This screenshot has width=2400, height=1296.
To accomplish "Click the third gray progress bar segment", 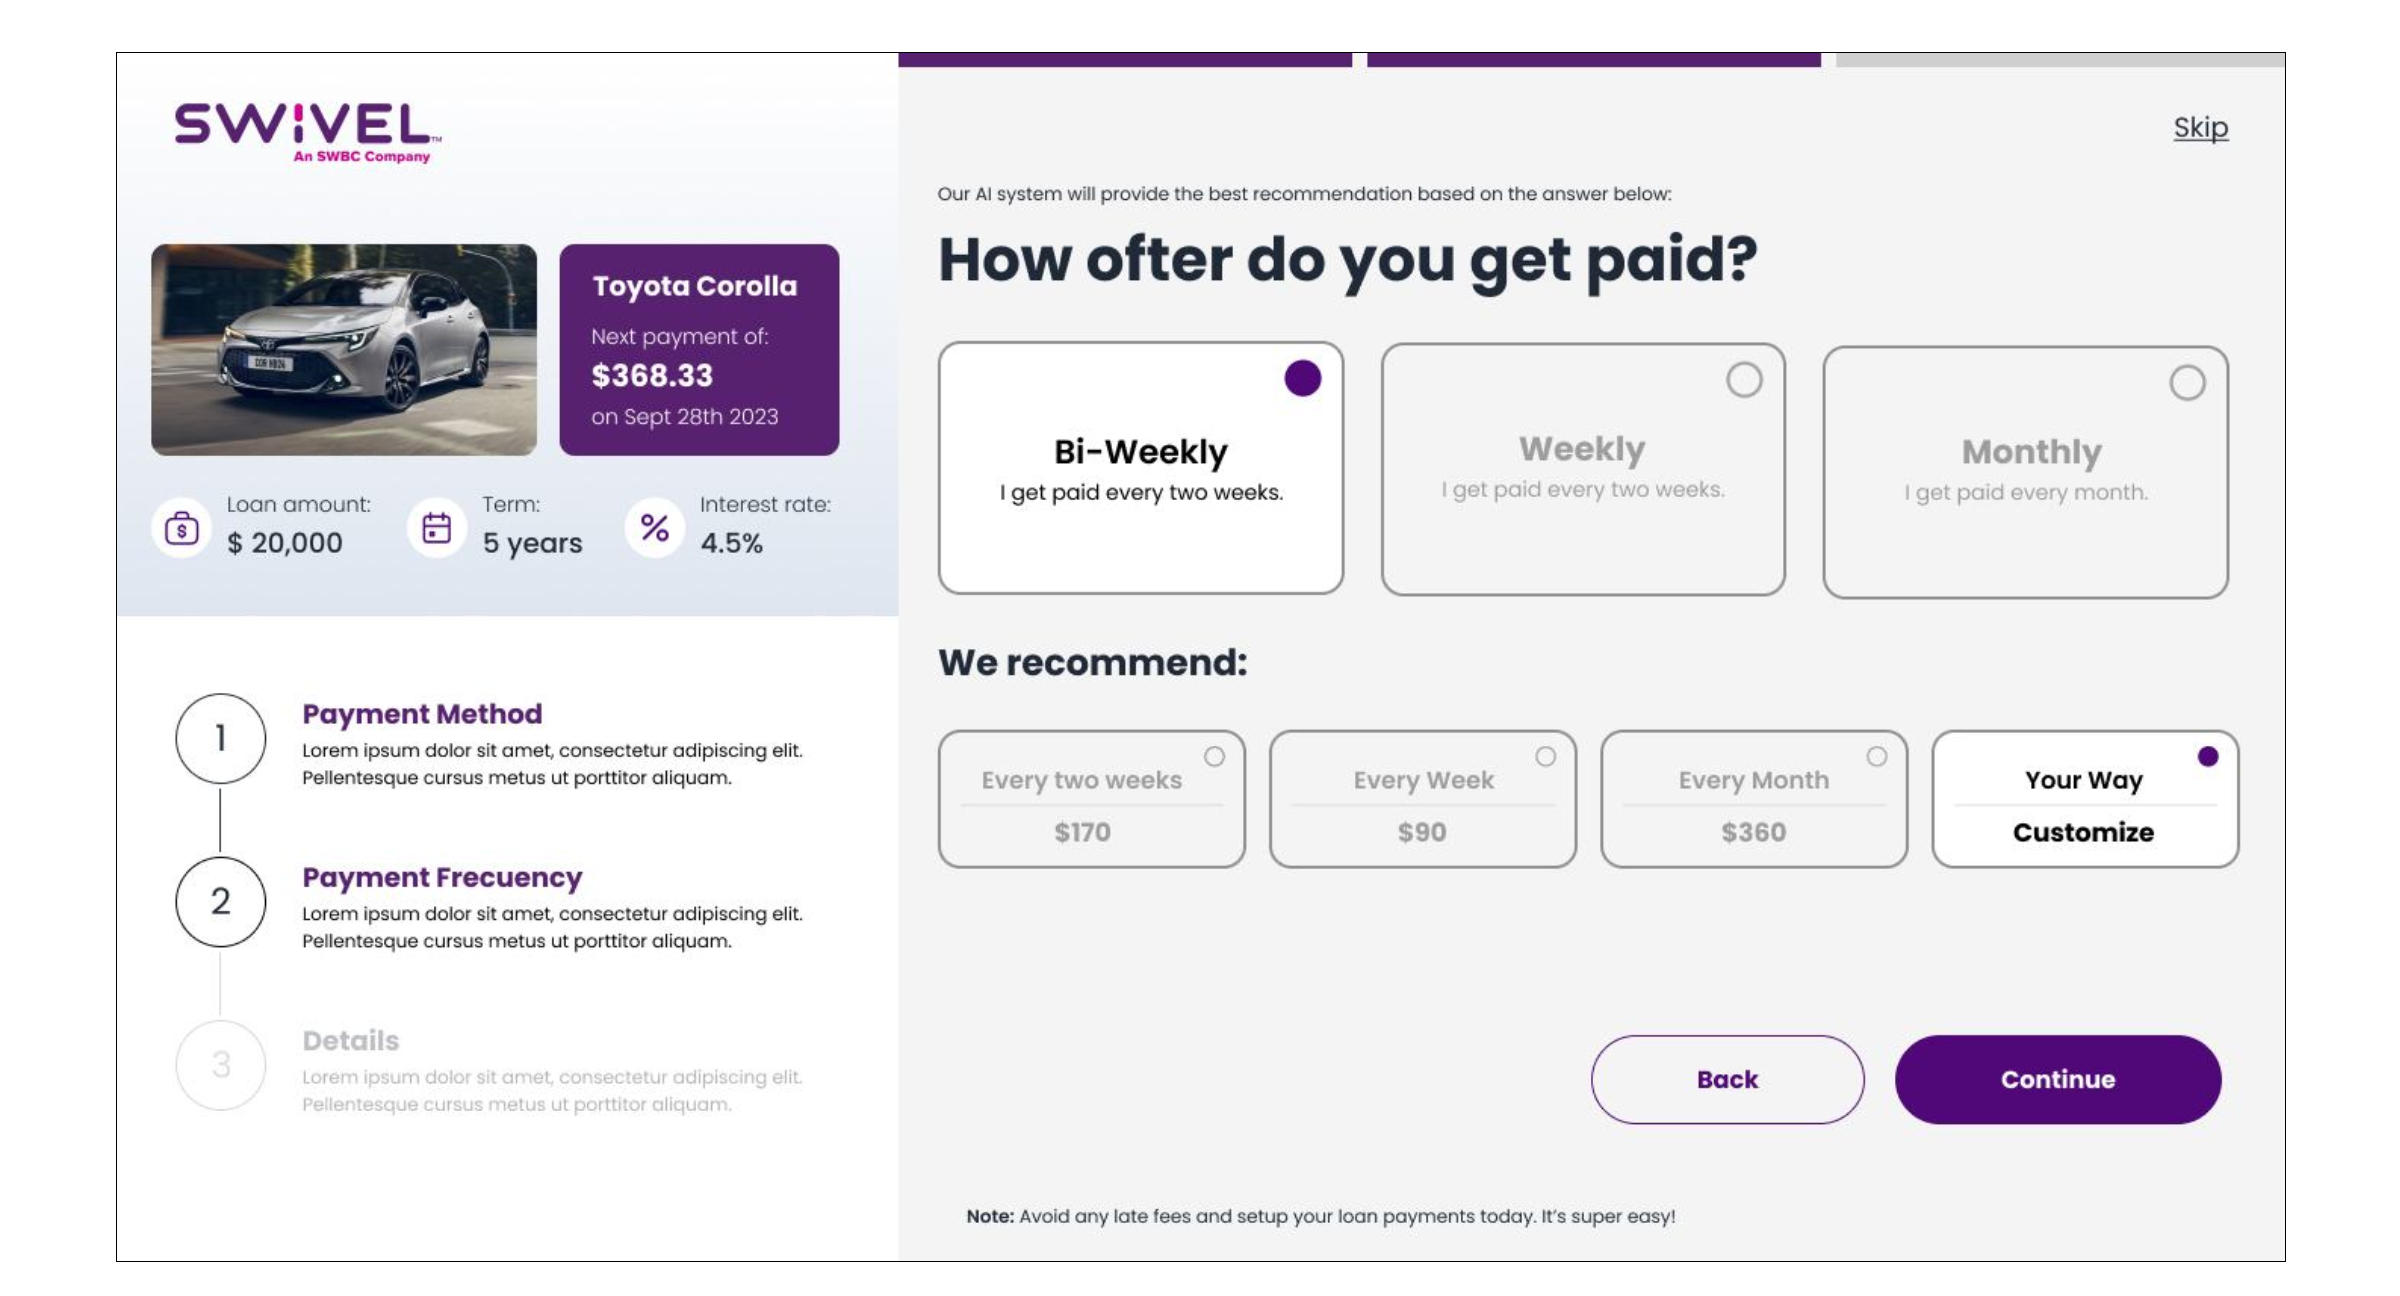I will 2059,60.
